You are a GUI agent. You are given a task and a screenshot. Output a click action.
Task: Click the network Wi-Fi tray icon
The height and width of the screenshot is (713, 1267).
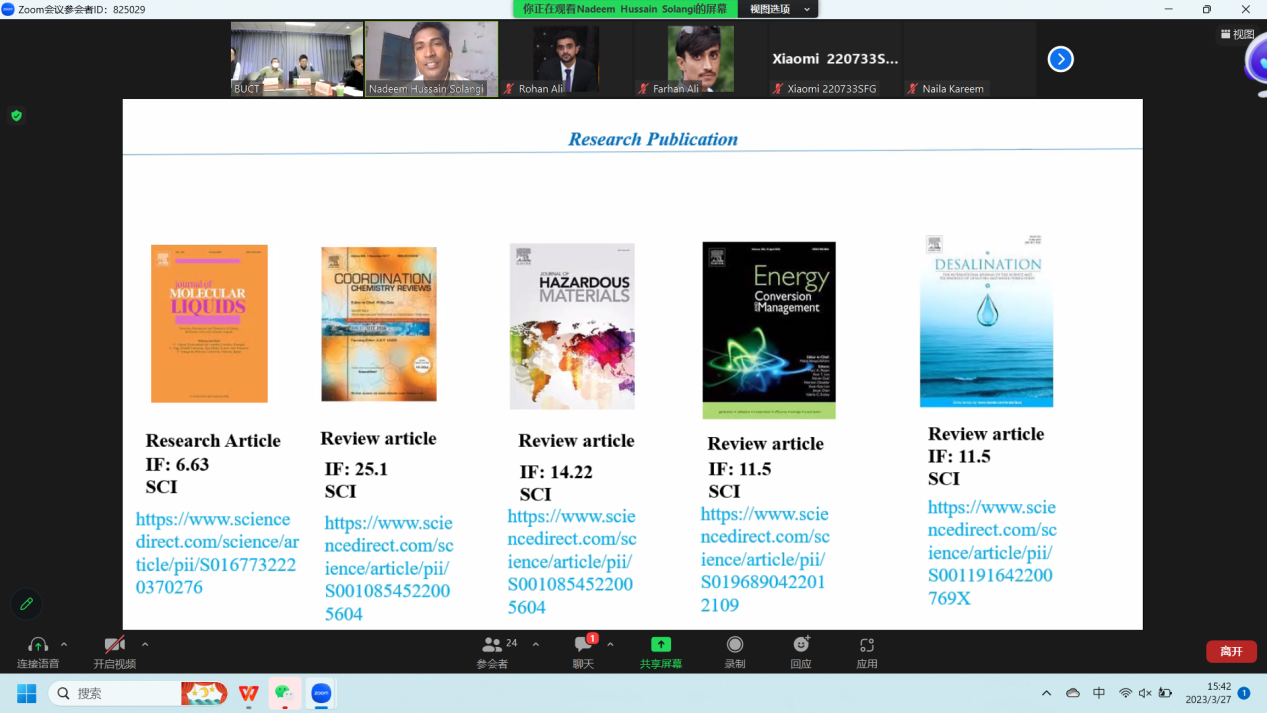tap(1126, 693)
